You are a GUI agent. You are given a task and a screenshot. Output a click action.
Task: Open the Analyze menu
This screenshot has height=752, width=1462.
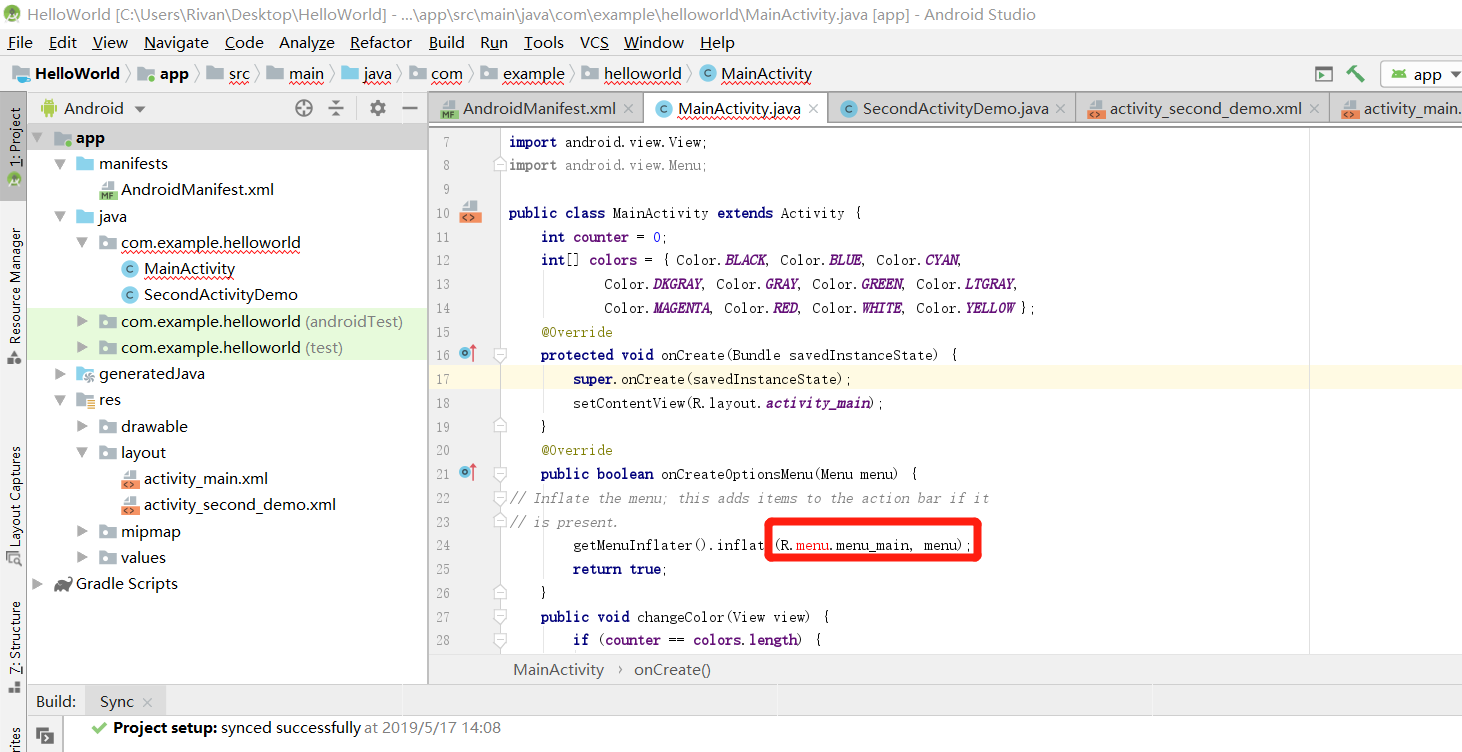tap(307, 42)
